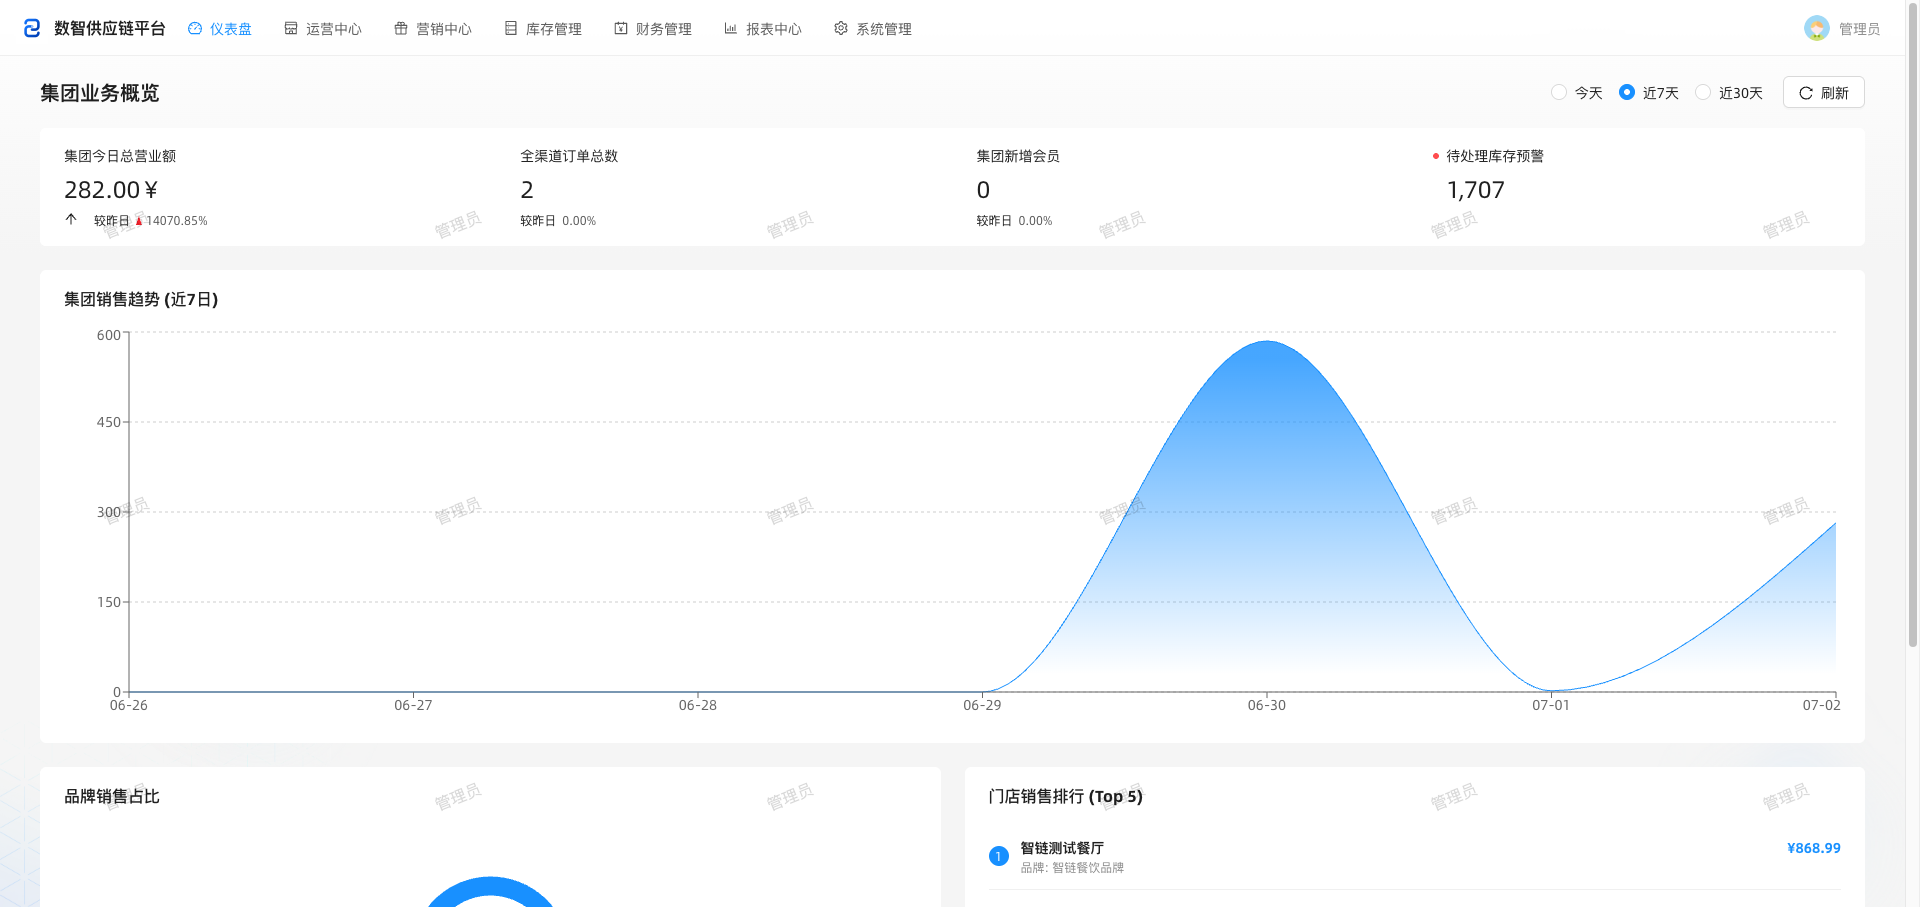Click the 282.00 ¥ revenue value
The width and height of the screenshot is (1920, 907).
click(111, 190)
